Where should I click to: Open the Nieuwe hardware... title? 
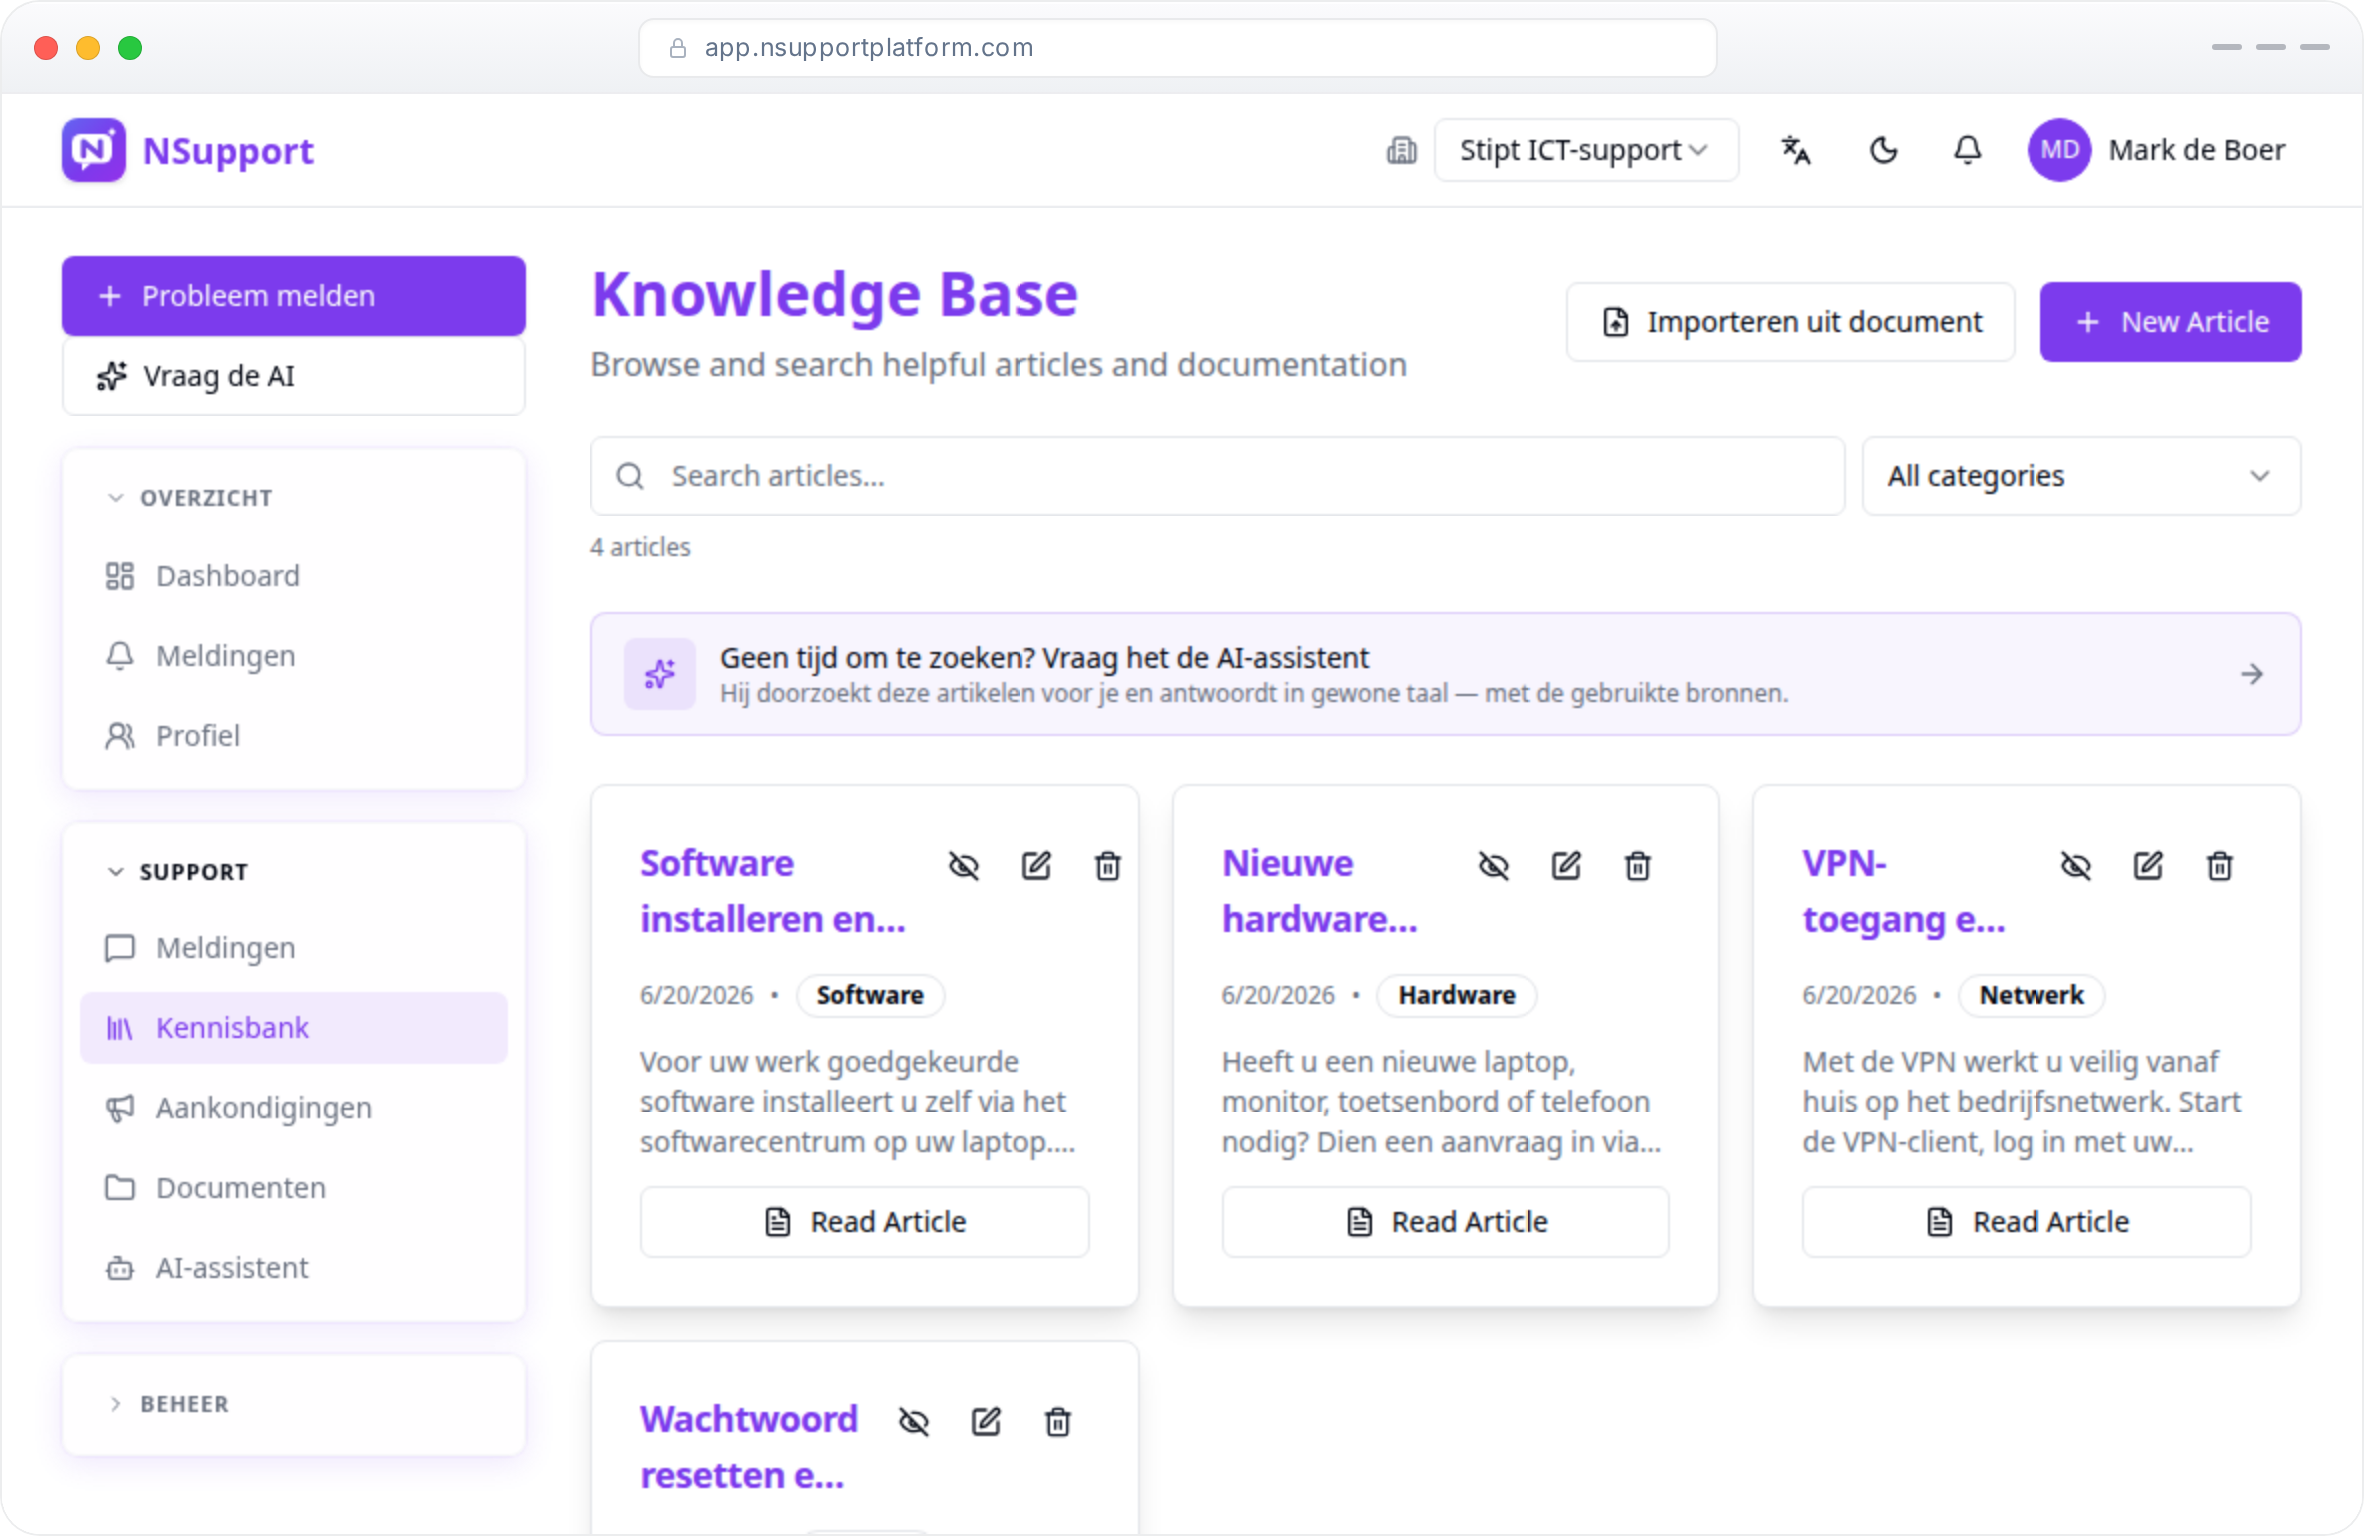click(x=1320, y=892)
